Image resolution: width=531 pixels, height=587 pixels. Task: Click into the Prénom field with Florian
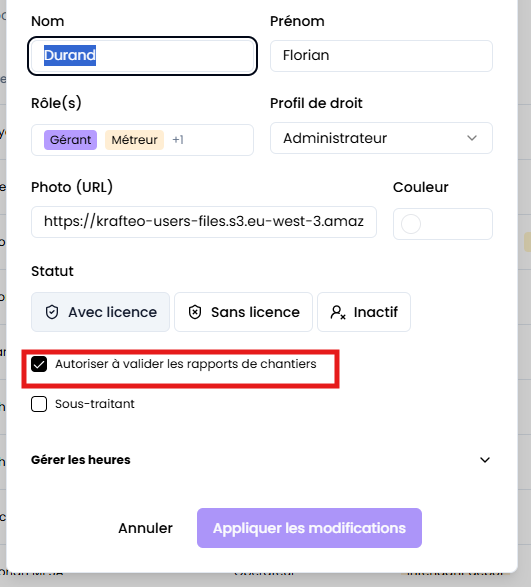381,56
